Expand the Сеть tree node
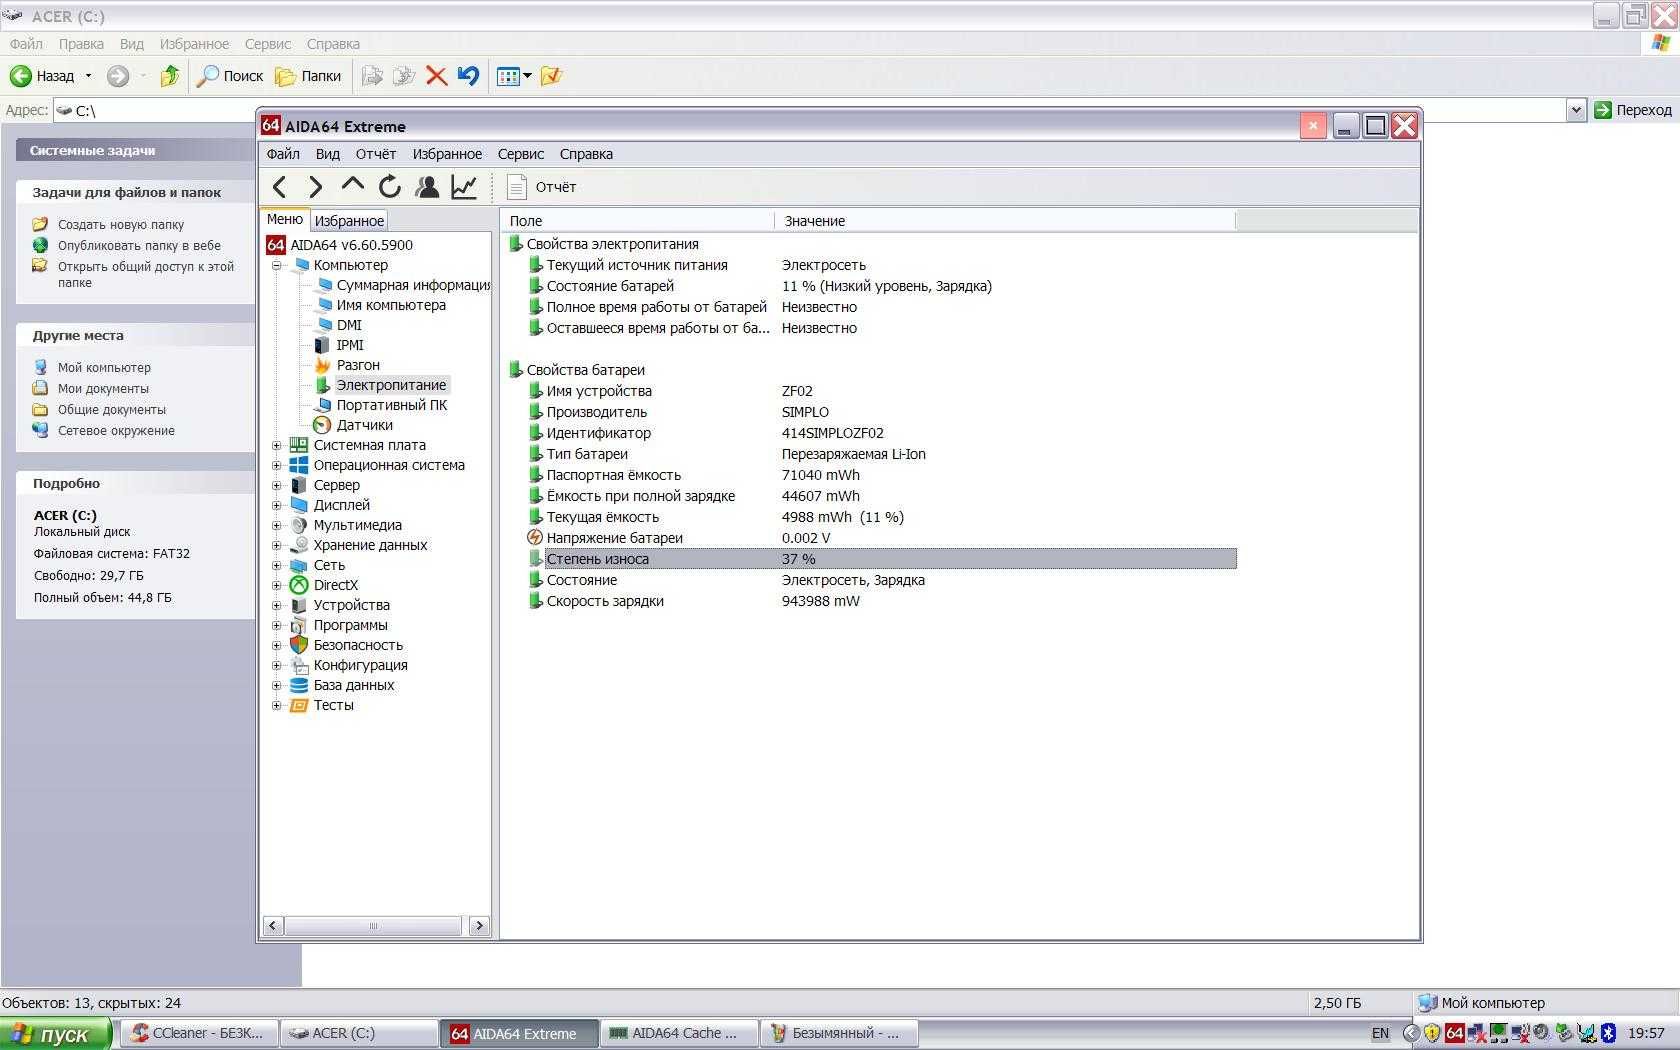Screen dimensions: 1680x1050 click(x=277, y=565)
